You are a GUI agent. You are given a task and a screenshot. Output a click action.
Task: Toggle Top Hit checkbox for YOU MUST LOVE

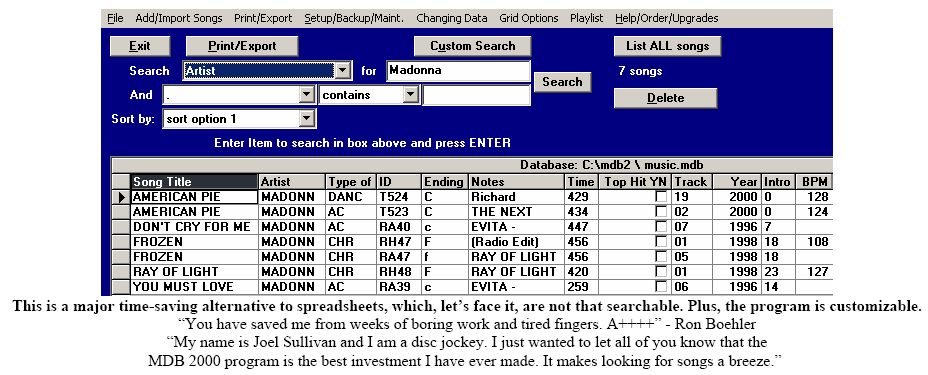coord(660,287)
